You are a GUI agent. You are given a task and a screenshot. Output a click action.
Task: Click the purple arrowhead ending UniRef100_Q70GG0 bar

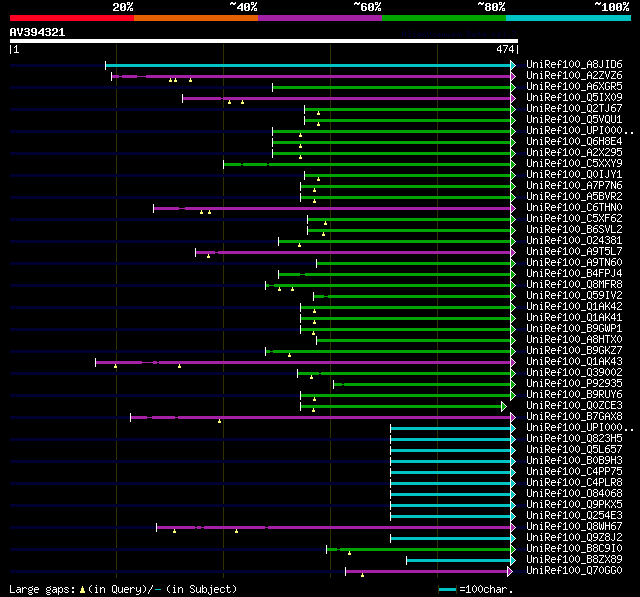point(510,572)
